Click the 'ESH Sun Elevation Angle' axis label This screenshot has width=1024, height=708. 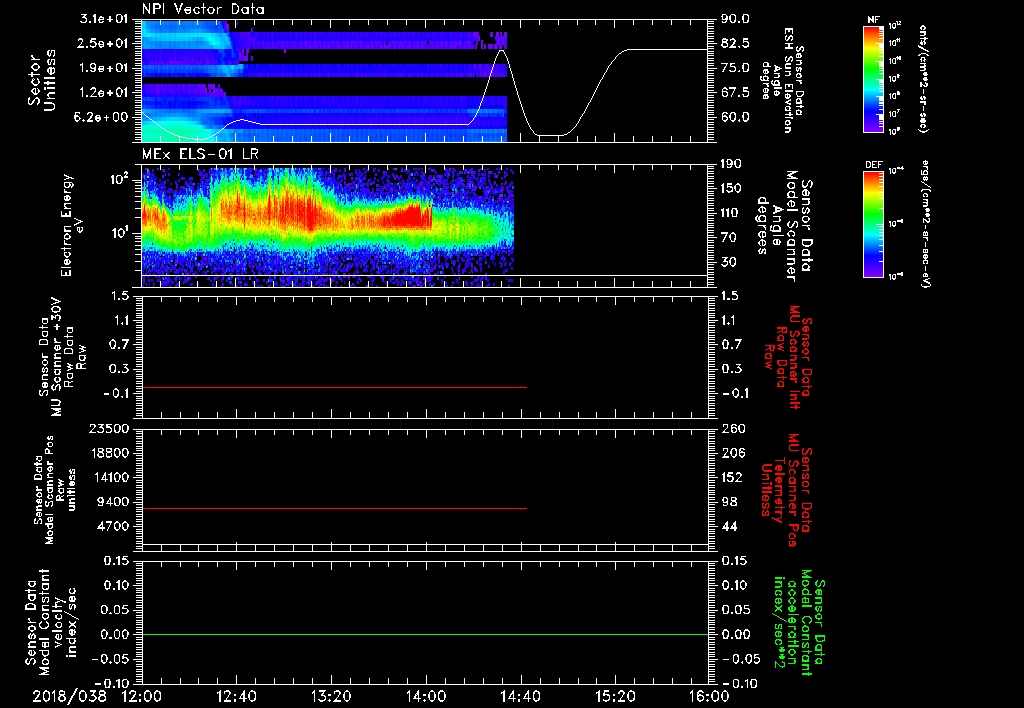780,80
